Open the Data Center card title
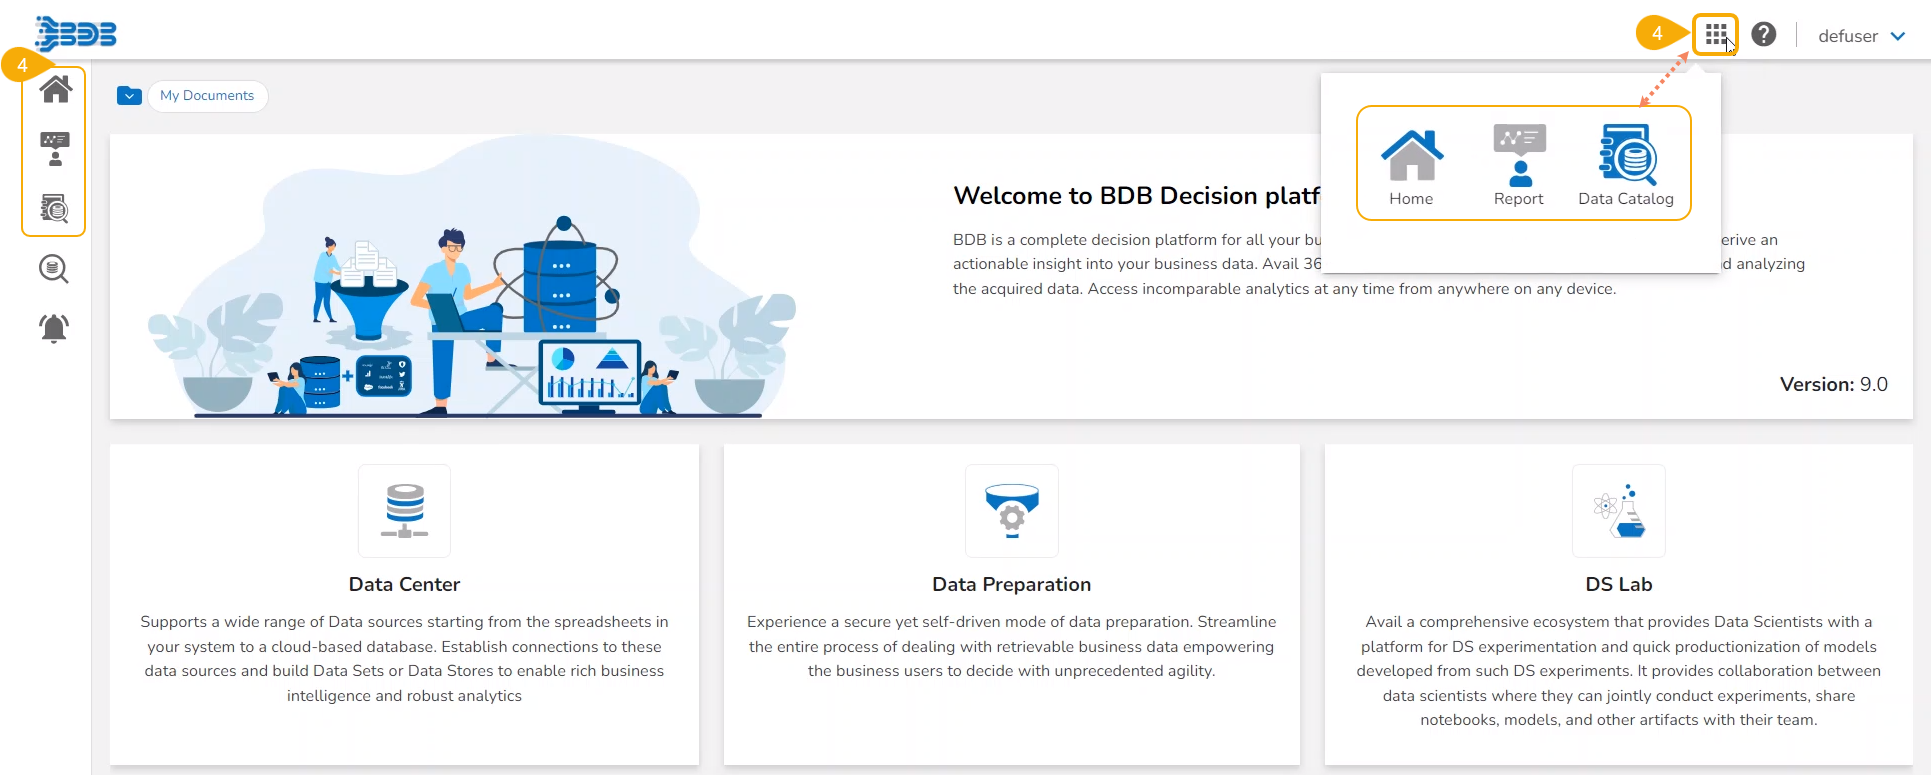 (405, 585)
